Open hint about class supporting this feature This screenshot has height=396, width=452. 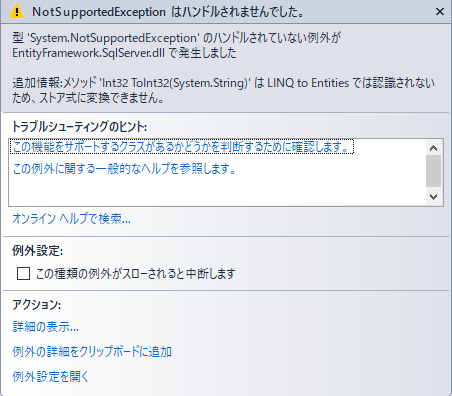tap(182, 147)
